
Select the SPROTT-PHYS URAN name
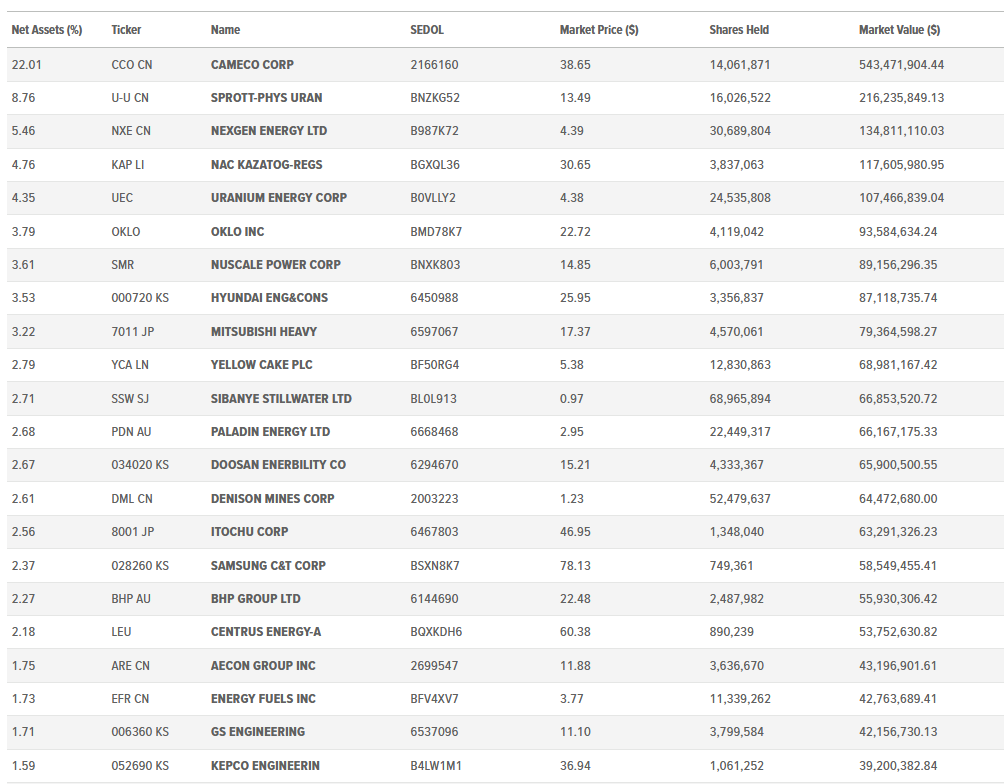click(266, 98)
